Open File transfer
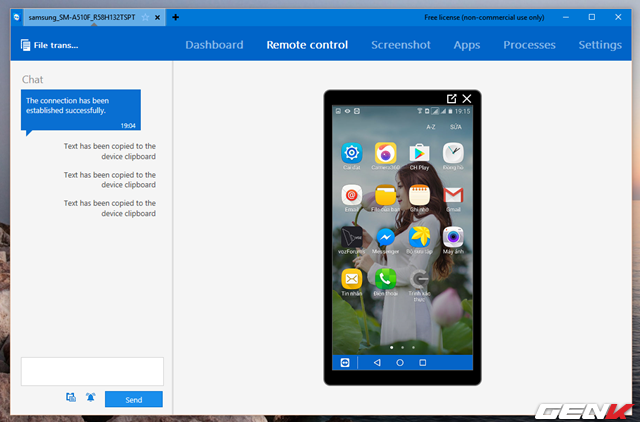 point(49,45)
